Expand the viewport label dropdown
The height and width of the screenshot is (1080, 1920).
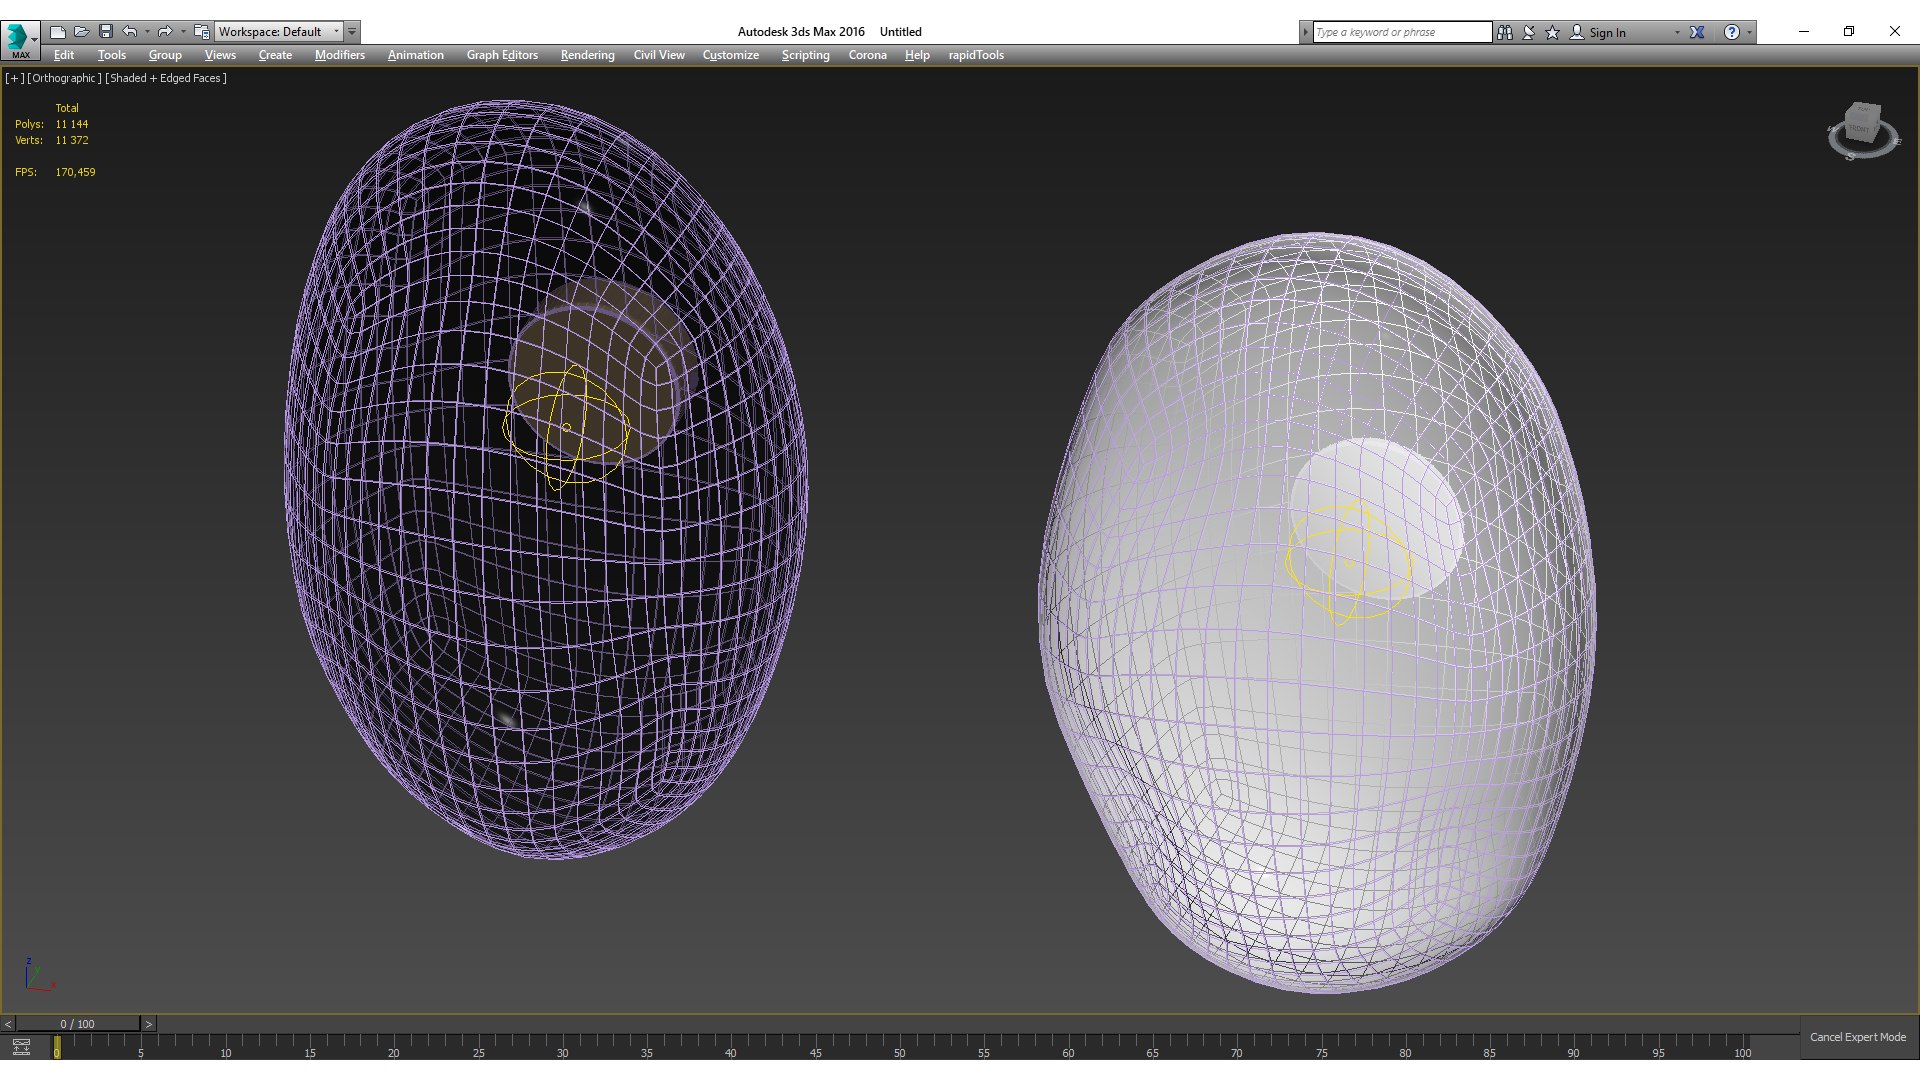[x=15, y=76]
